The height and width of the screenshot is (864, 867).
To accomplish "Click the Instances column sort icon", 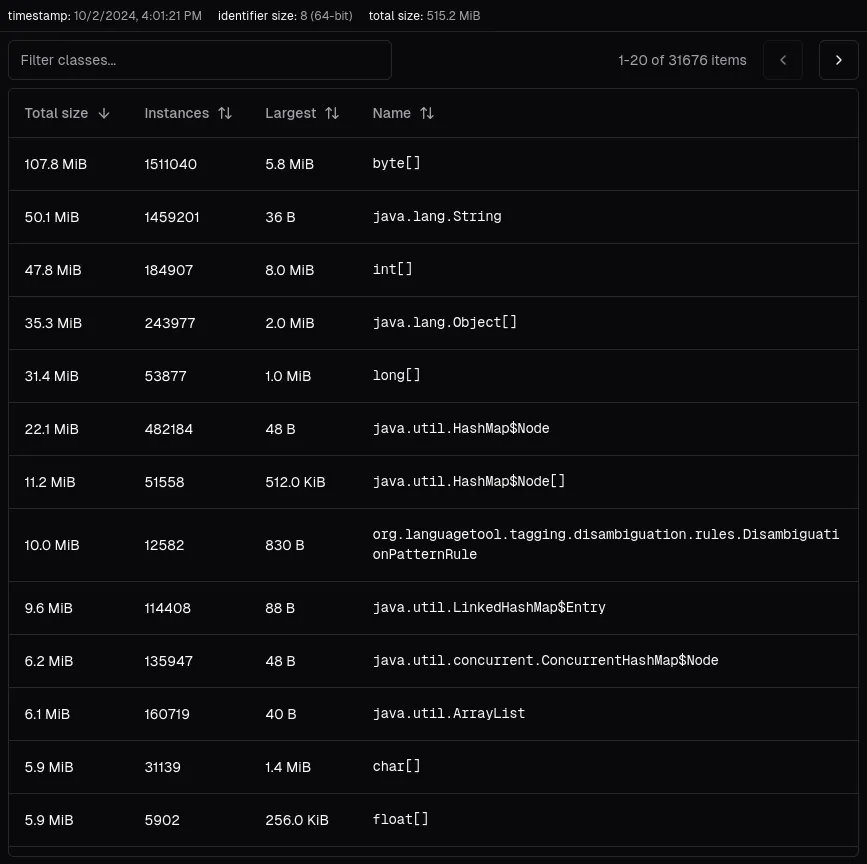I will click(225, 114).
